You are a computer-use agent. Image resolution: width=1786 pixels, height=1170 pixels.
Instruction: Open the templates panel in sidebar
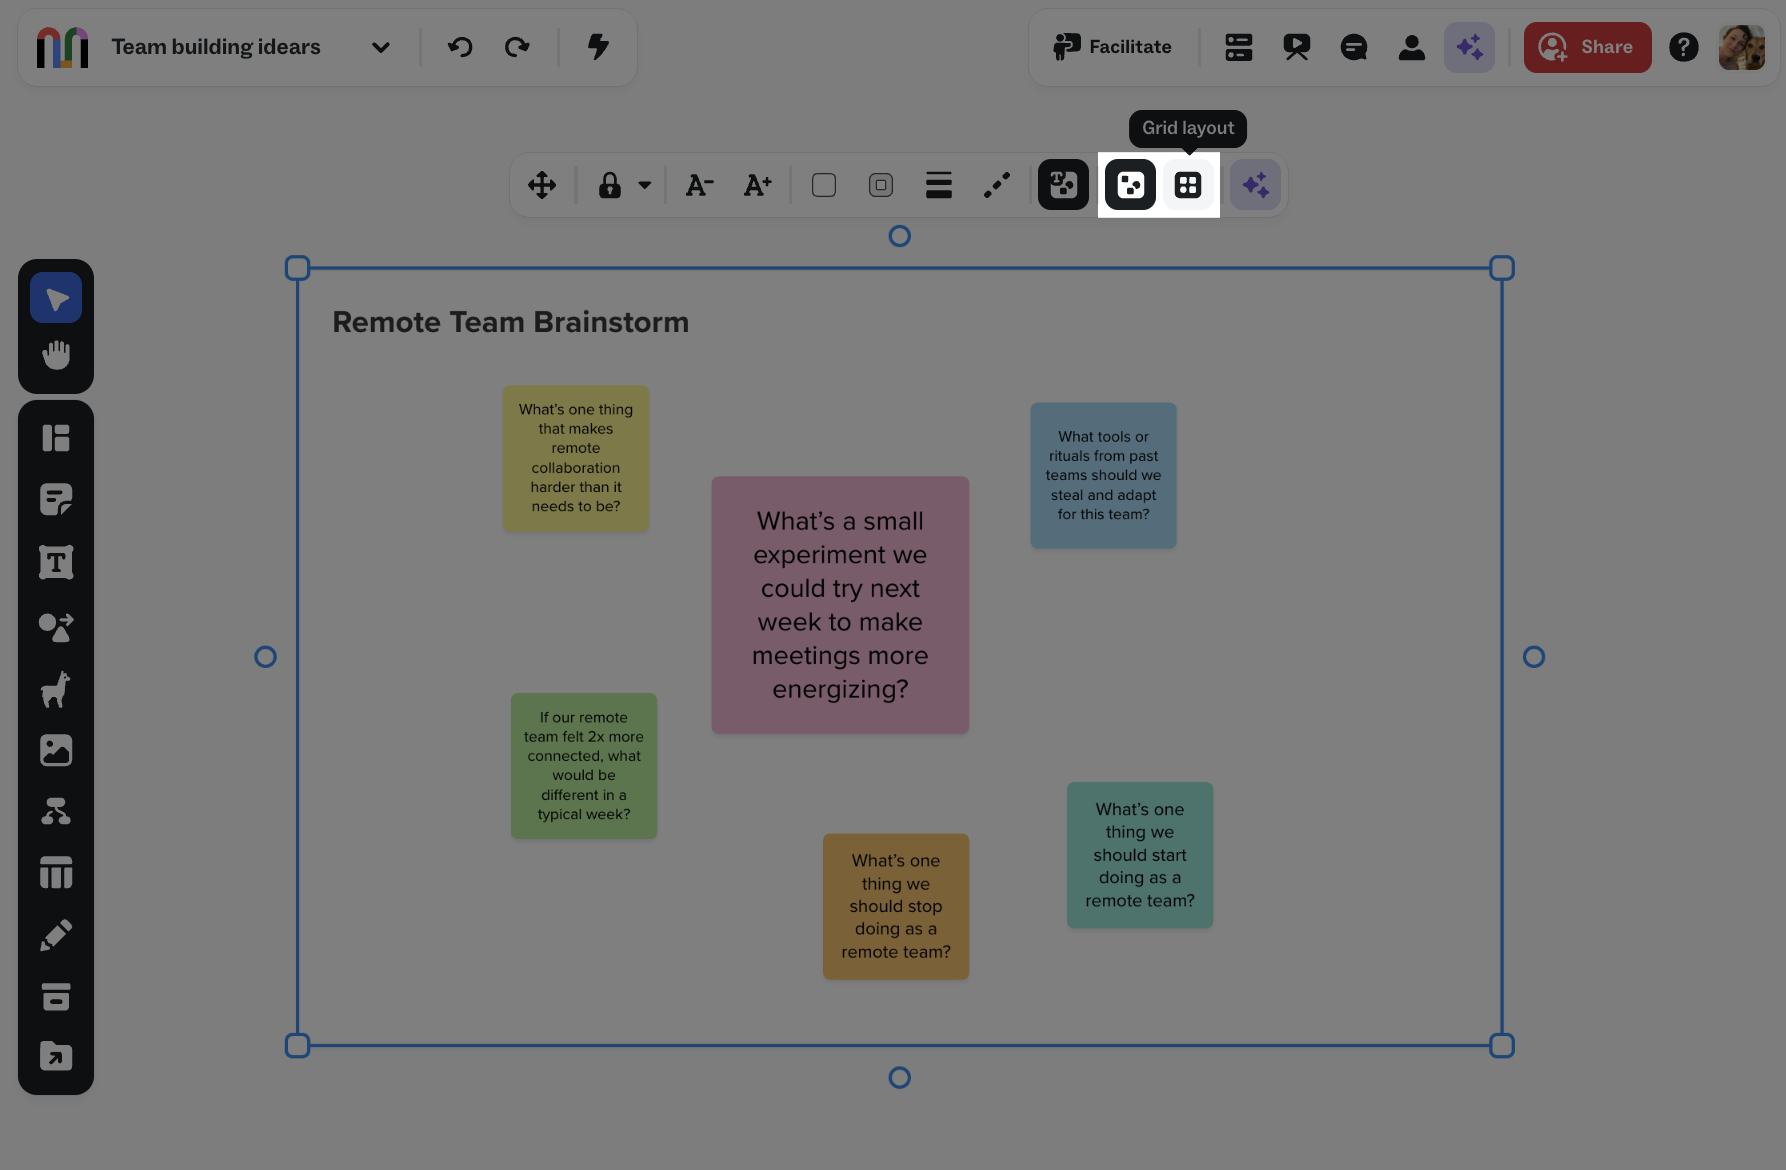click(56, 438)
